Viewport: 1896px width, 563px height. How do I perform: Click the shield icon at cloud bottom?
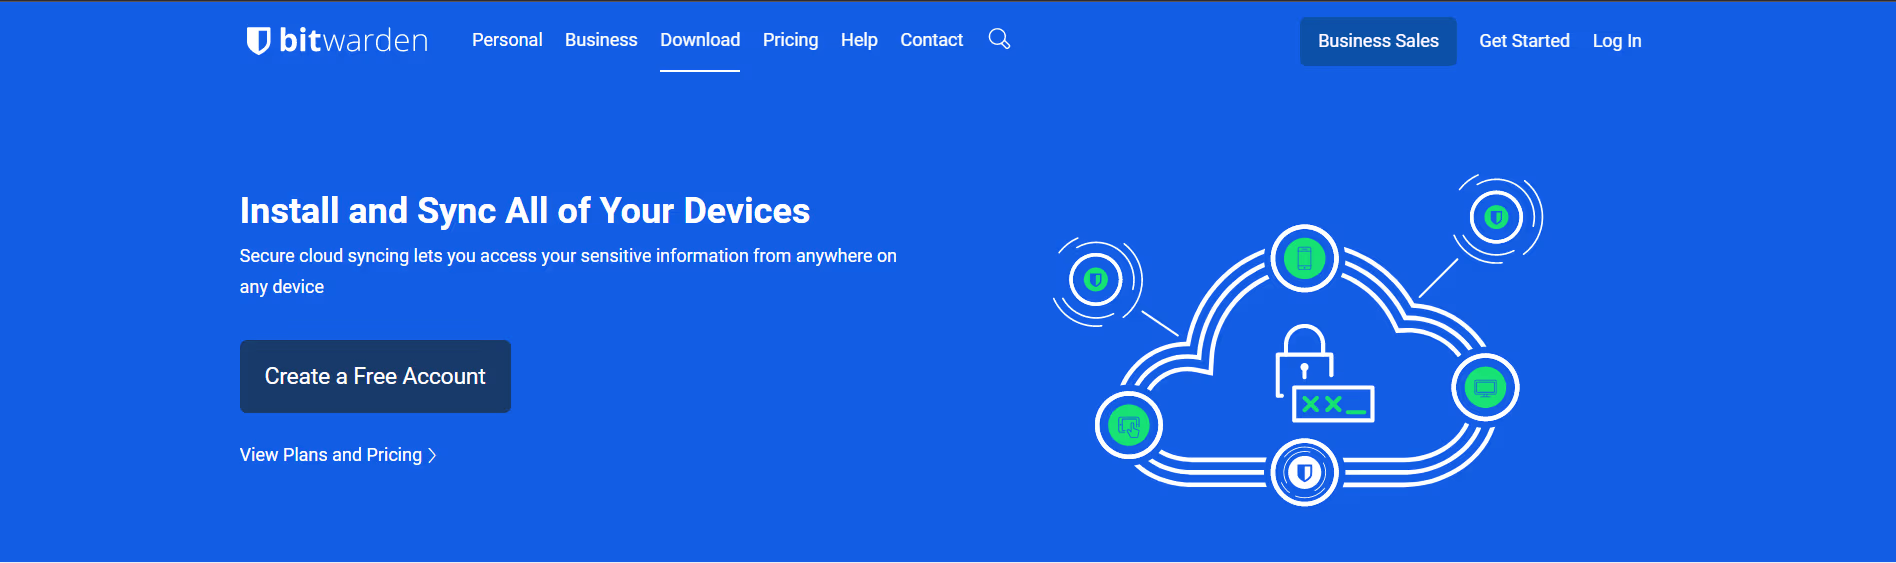[x=1304, y=472]
